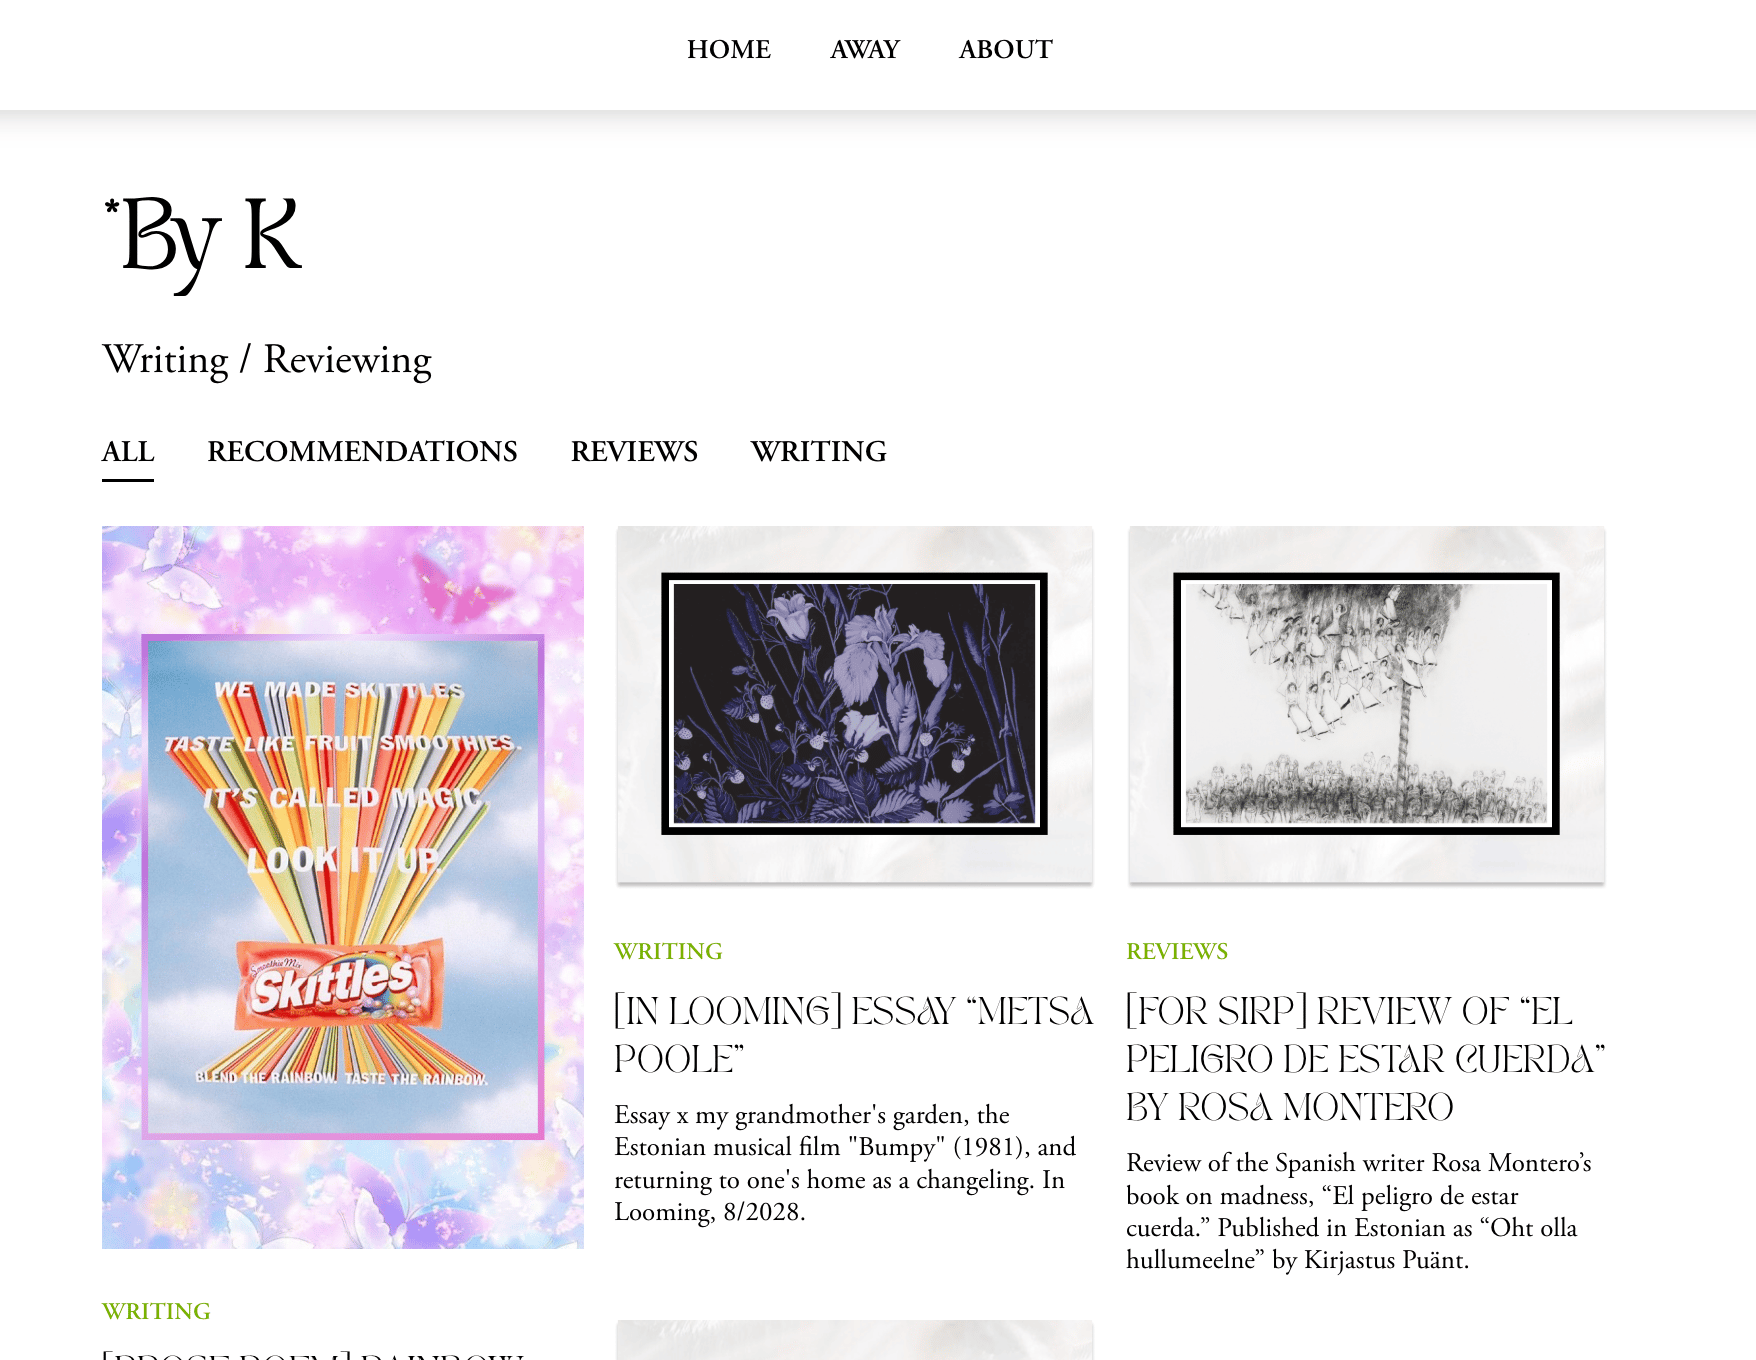Select the ALL filter tab
Image resolution: width=1756 pixels, height=1360 pixels.
point(128,452)
